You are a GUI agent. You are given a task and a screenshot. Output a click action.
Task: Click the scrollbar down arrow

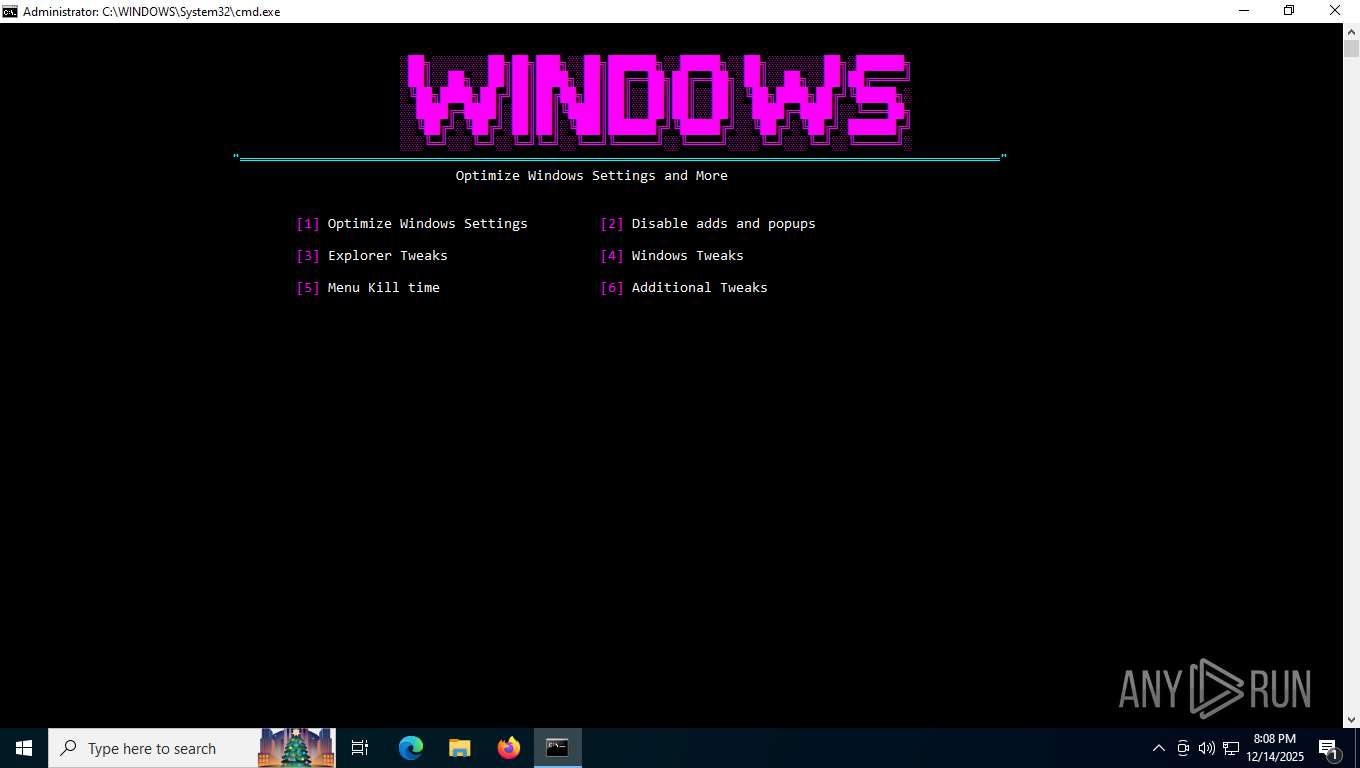1351,719
